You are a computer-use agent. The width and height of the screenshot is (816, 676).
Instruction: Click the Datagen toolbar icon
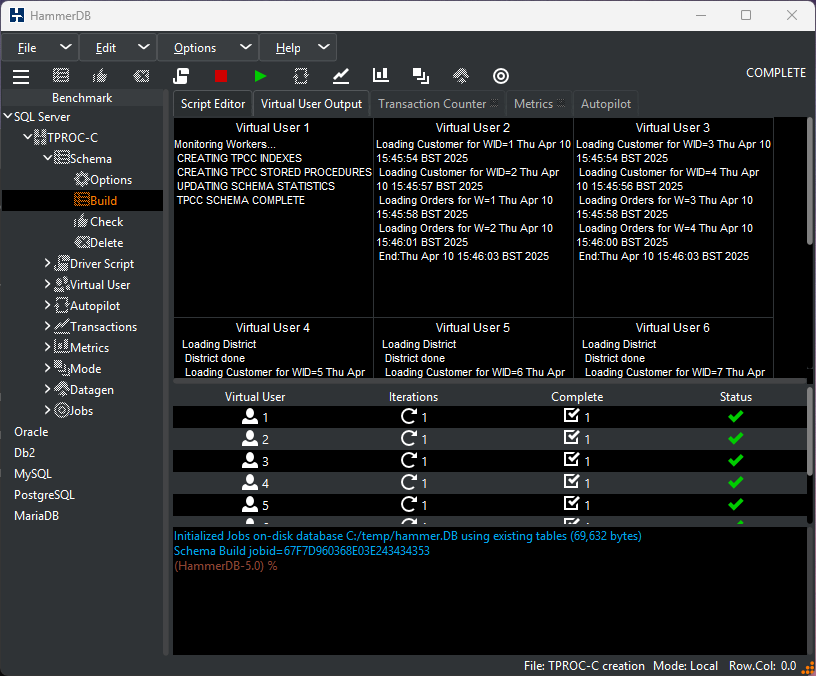[461, 76]
